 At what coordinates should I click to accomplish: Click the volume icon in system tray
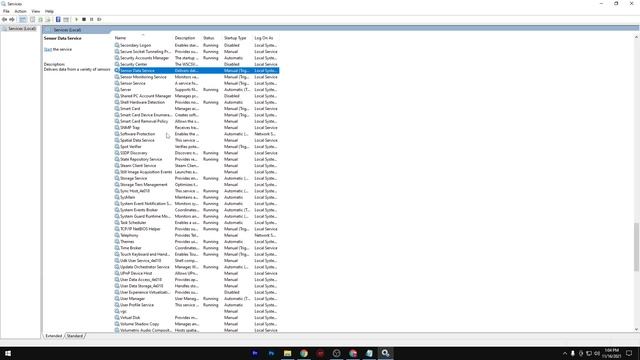597,353
